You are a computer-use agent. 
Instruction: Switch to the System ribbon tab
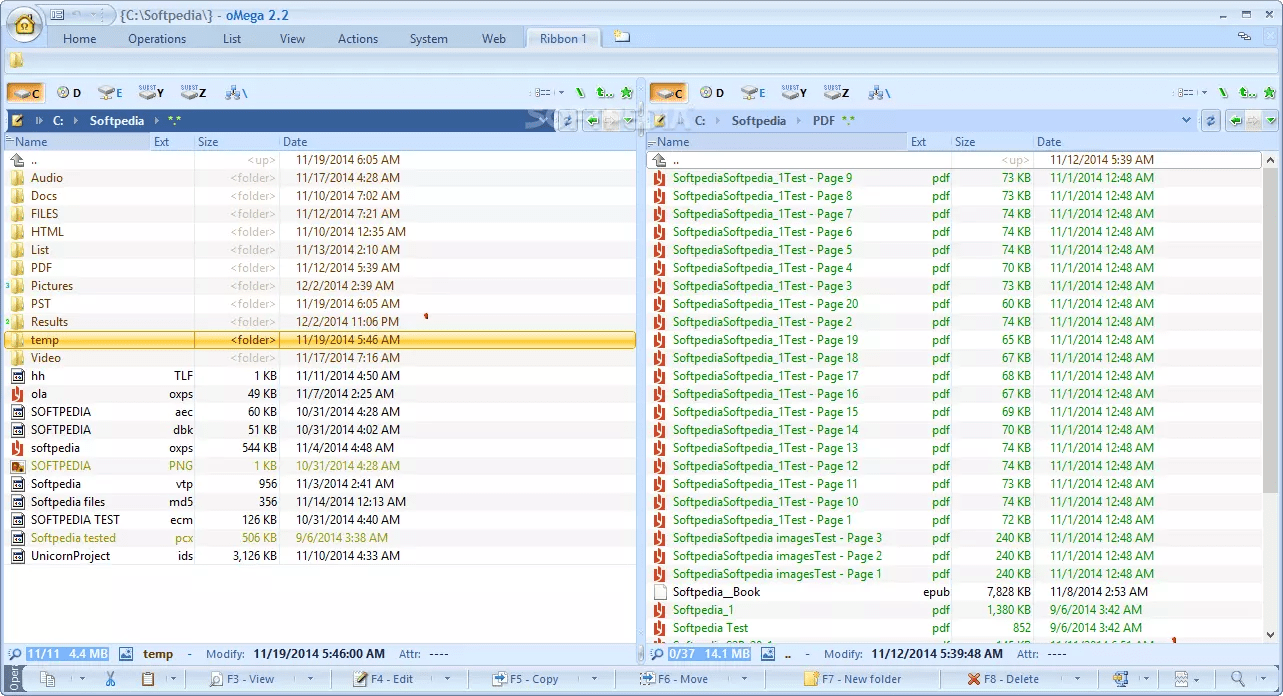click(428, 39)
